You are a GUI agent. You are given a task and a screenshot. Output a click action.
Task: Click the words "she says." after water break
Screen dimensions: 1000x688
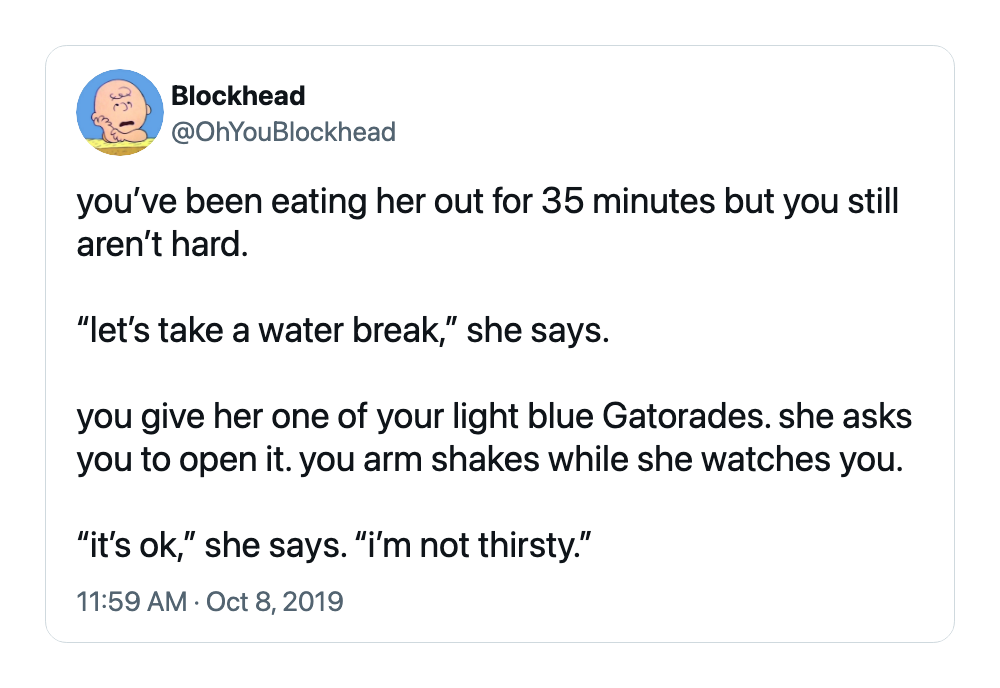click(x=538, y=330)
